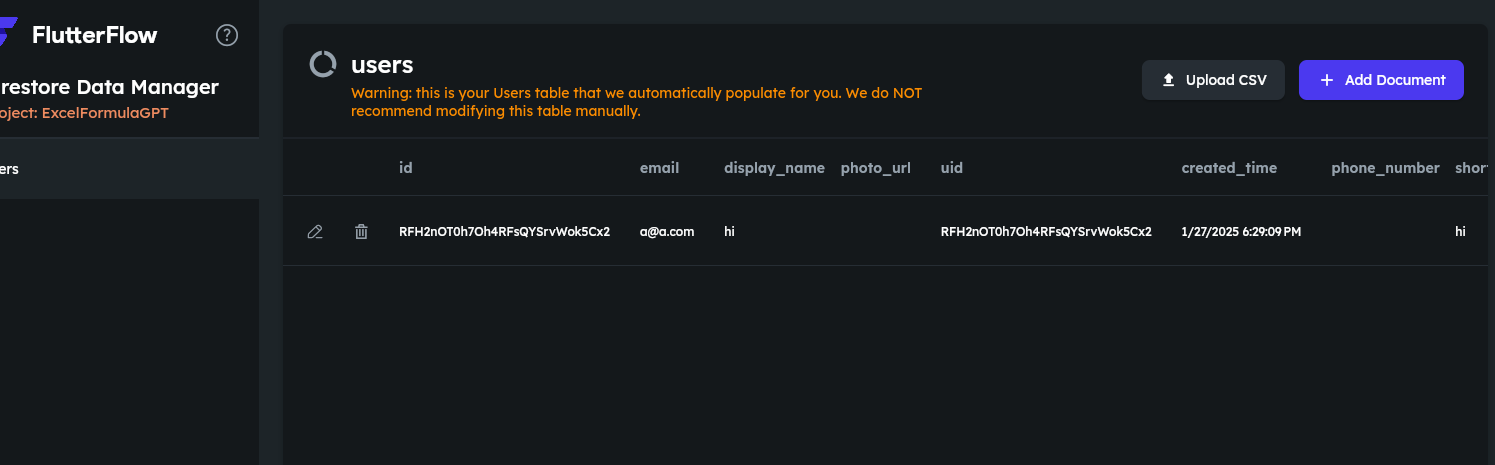Click the refresh spinner beside users title
Viewport: 1495px width, 465px height.
pyautogui.click(x=323, y=65)
